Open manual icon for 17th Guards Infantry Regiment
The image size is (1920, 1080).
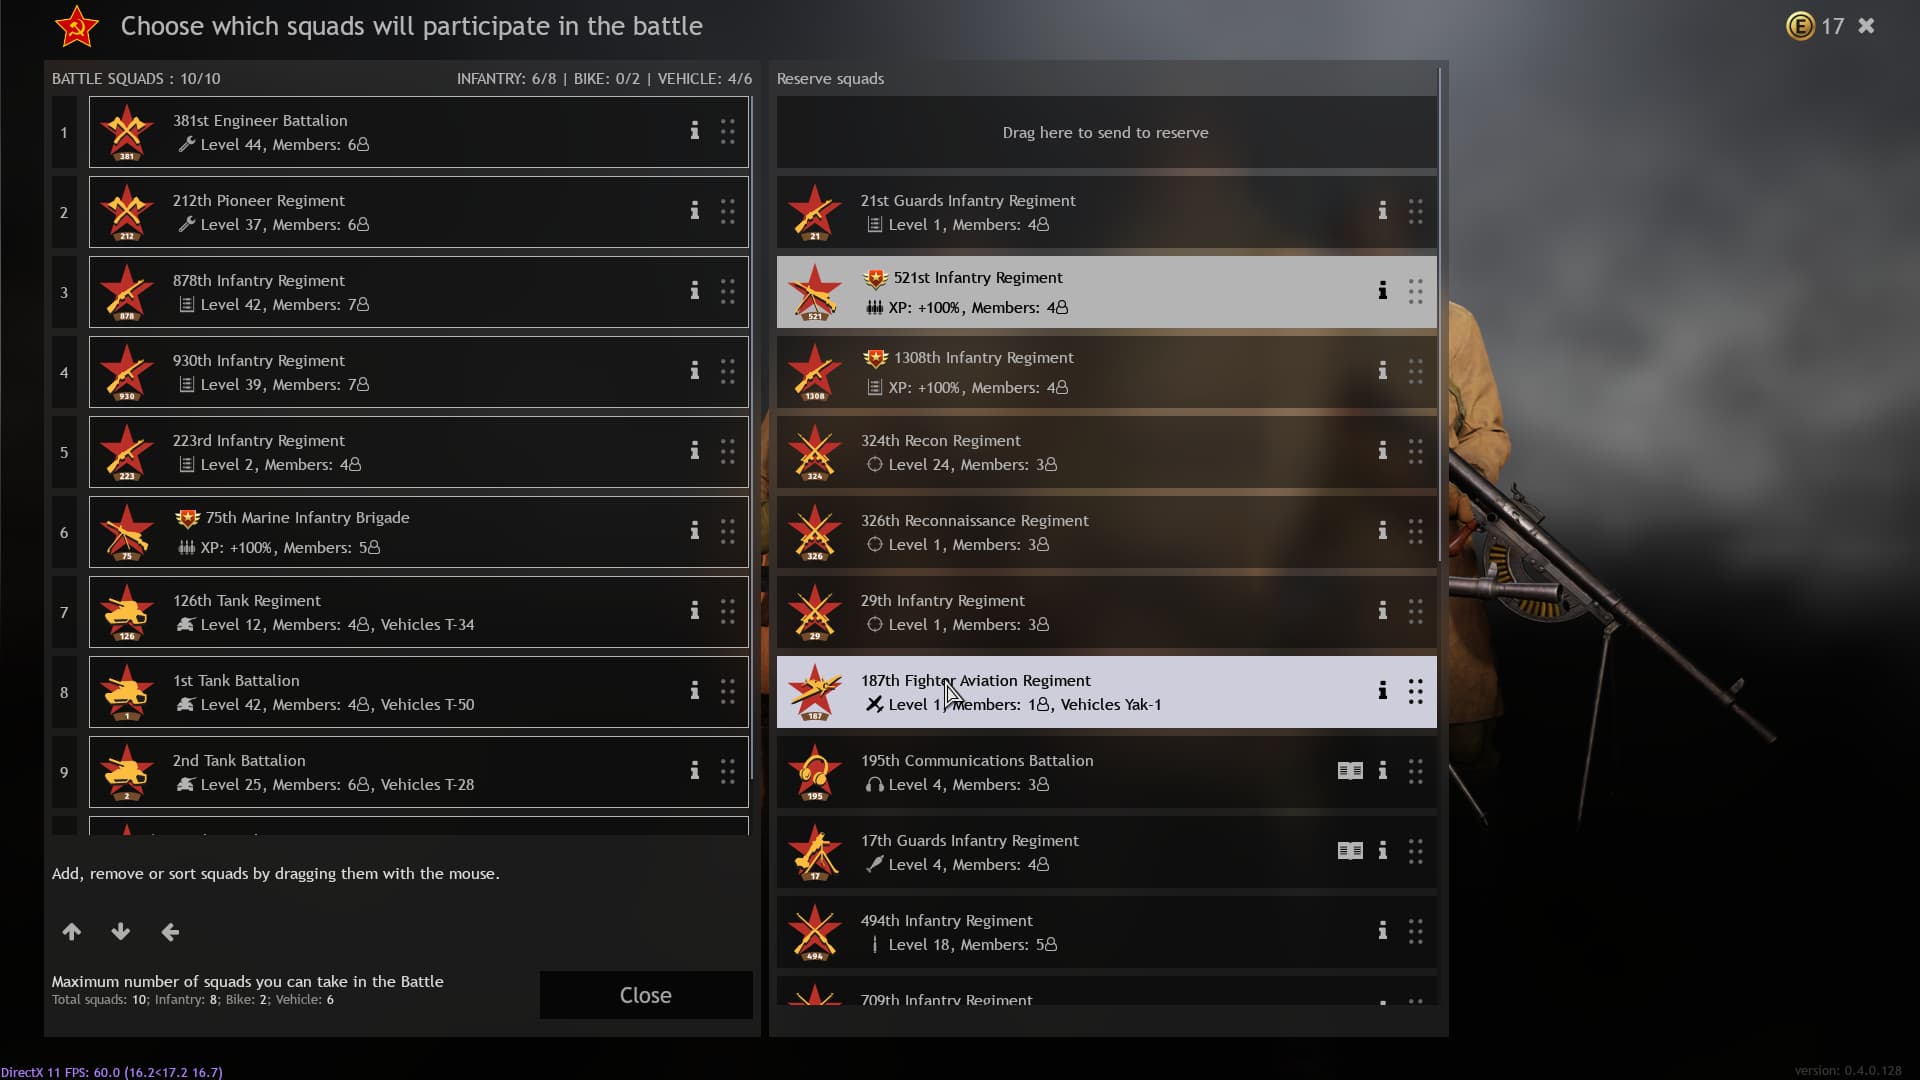(x=1350, y=851)
